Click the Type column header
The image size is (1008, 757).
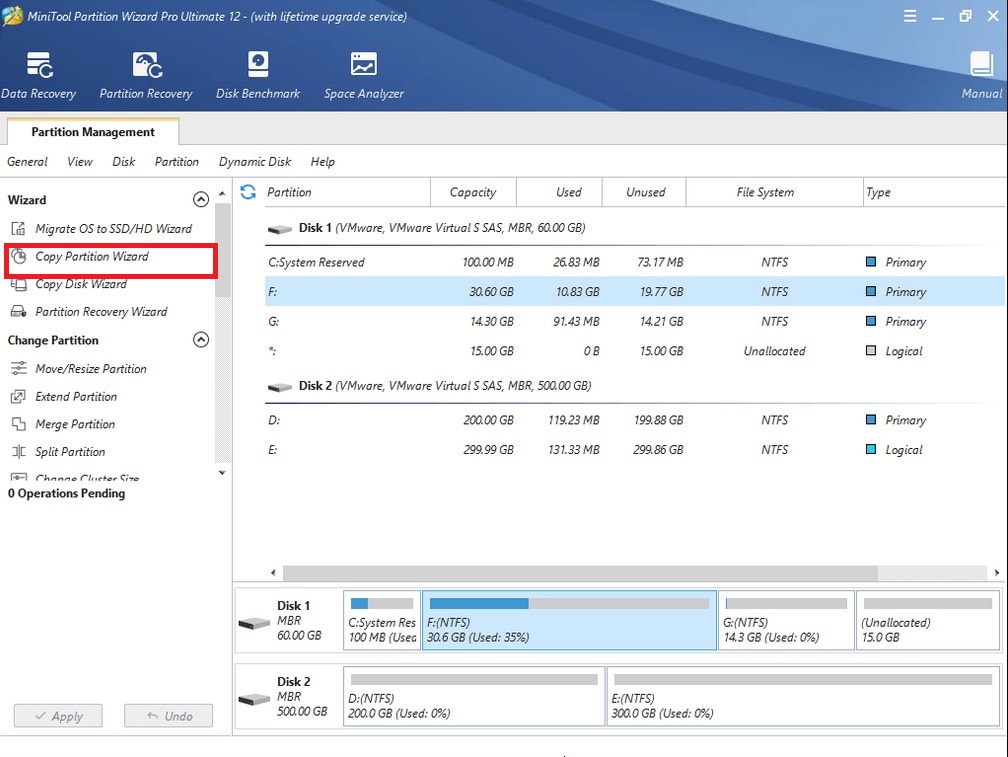tap(933, 192)
